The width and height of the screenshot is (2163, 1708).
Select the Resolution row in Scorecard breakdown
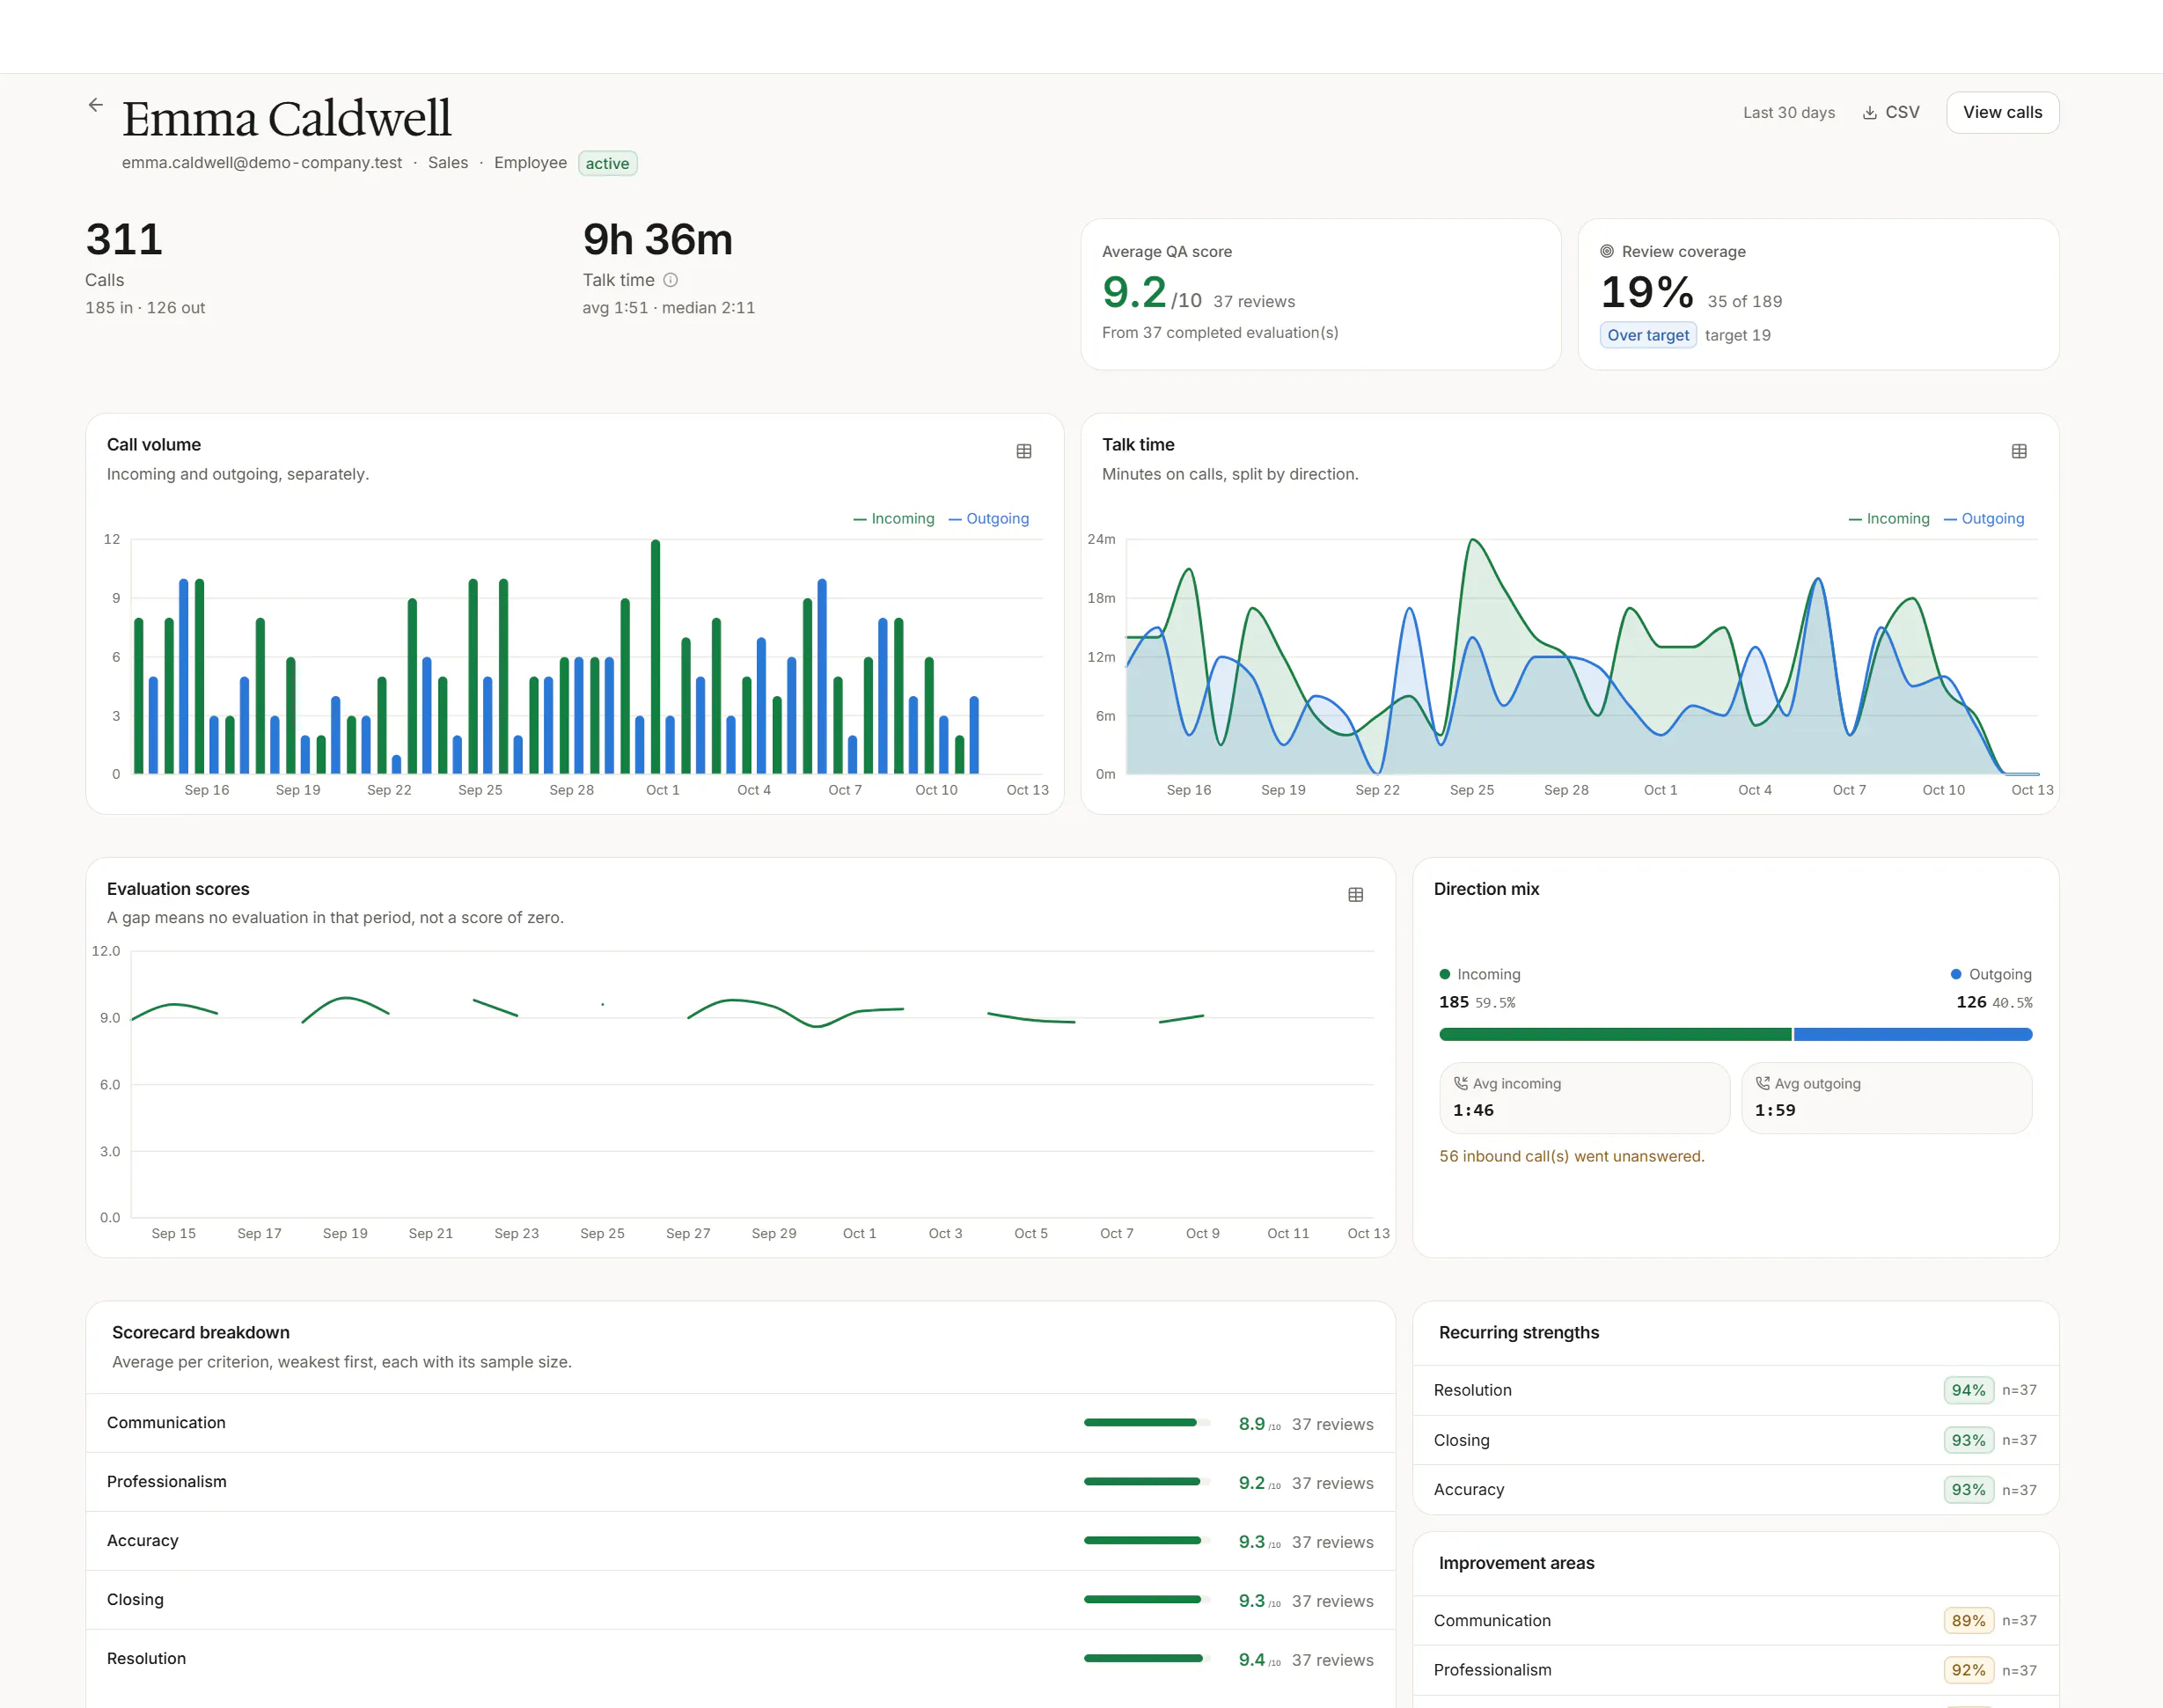tap(740, 1659)
